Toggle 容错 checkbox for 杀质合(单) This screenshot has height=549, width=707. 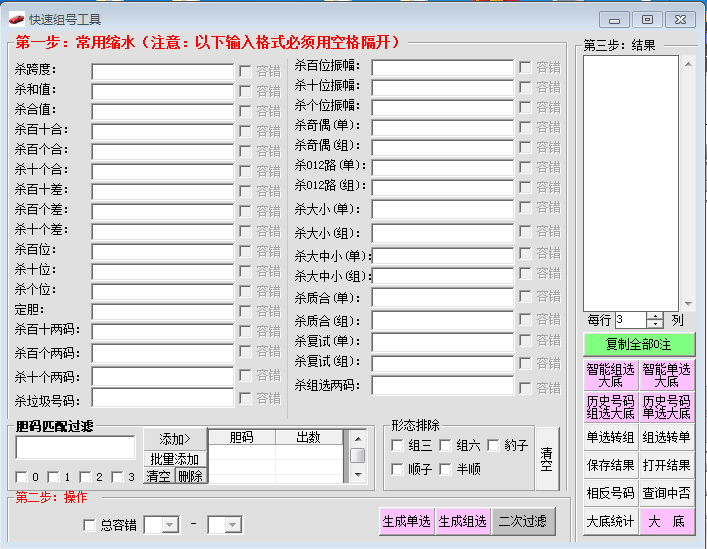click(525, 297)
